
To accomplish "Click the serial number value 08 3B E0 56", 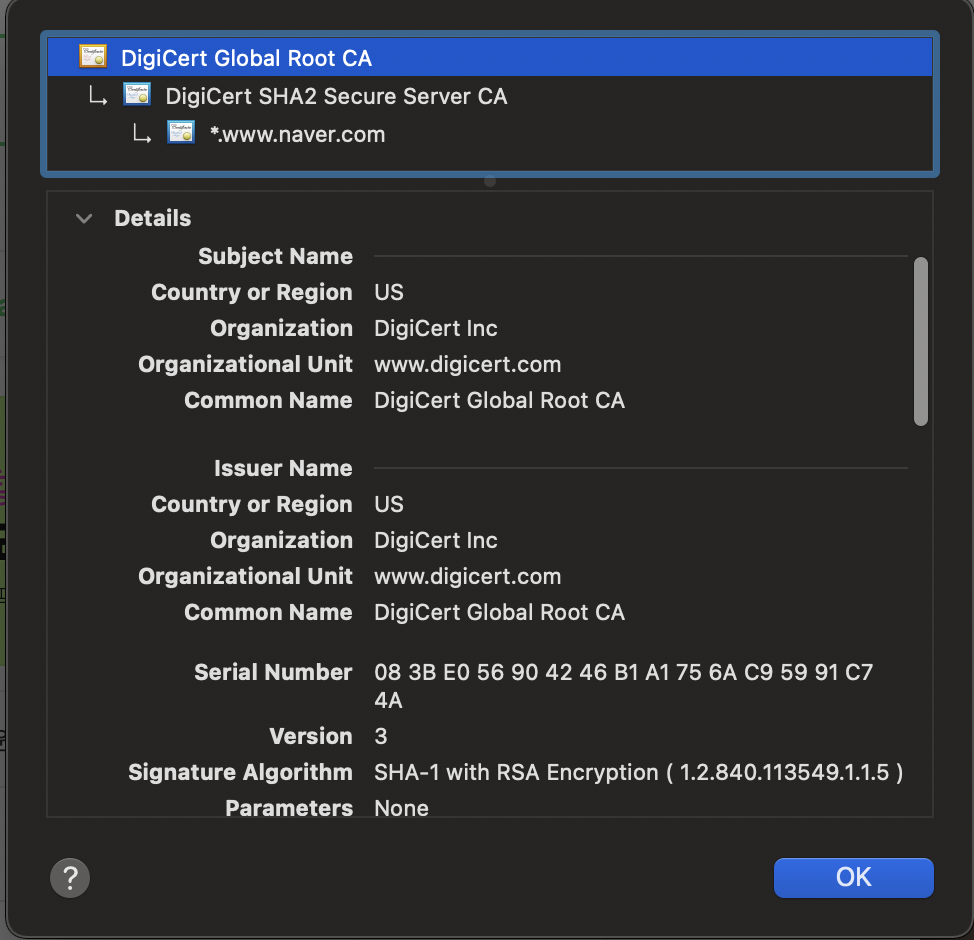I will [x=624, y=686].
